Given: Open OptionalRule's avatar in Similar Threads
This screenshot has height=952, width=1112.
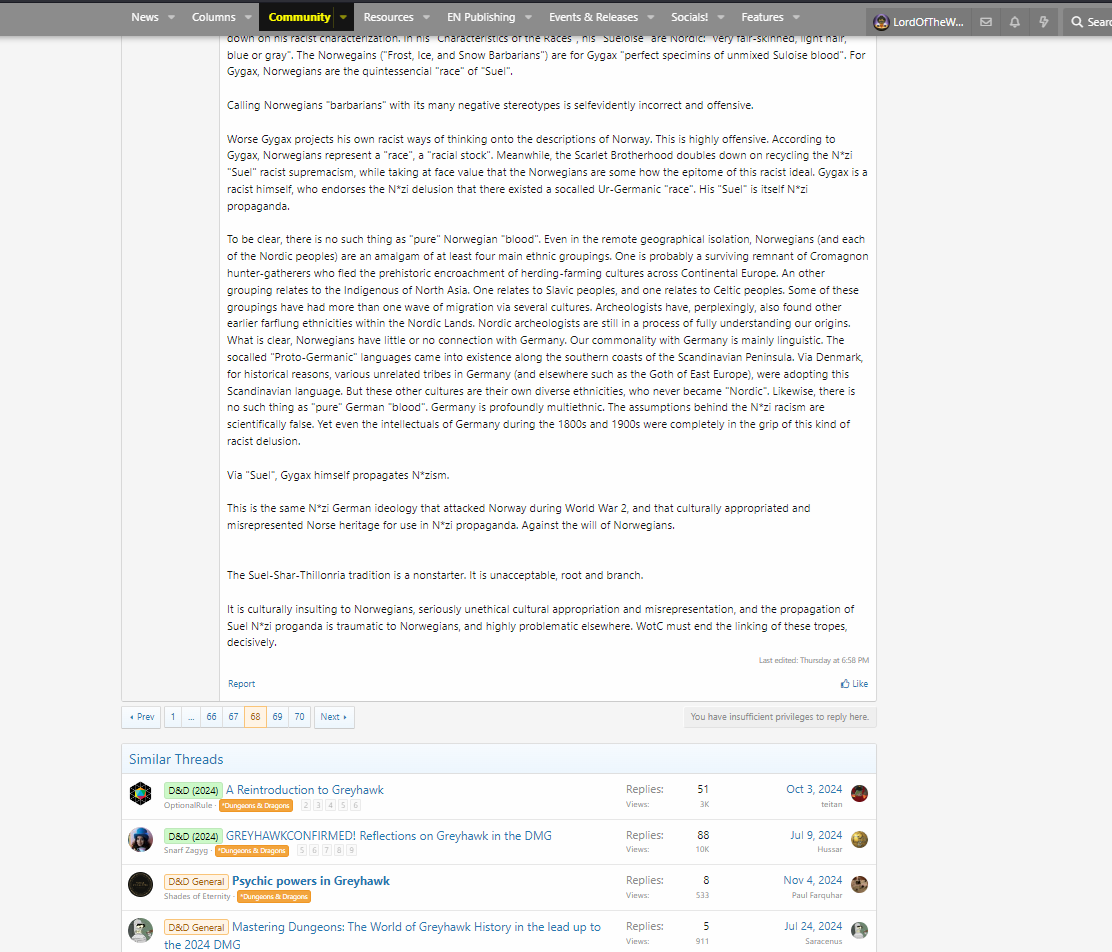Looking at the screenshot, I should [x=141, y=794].
